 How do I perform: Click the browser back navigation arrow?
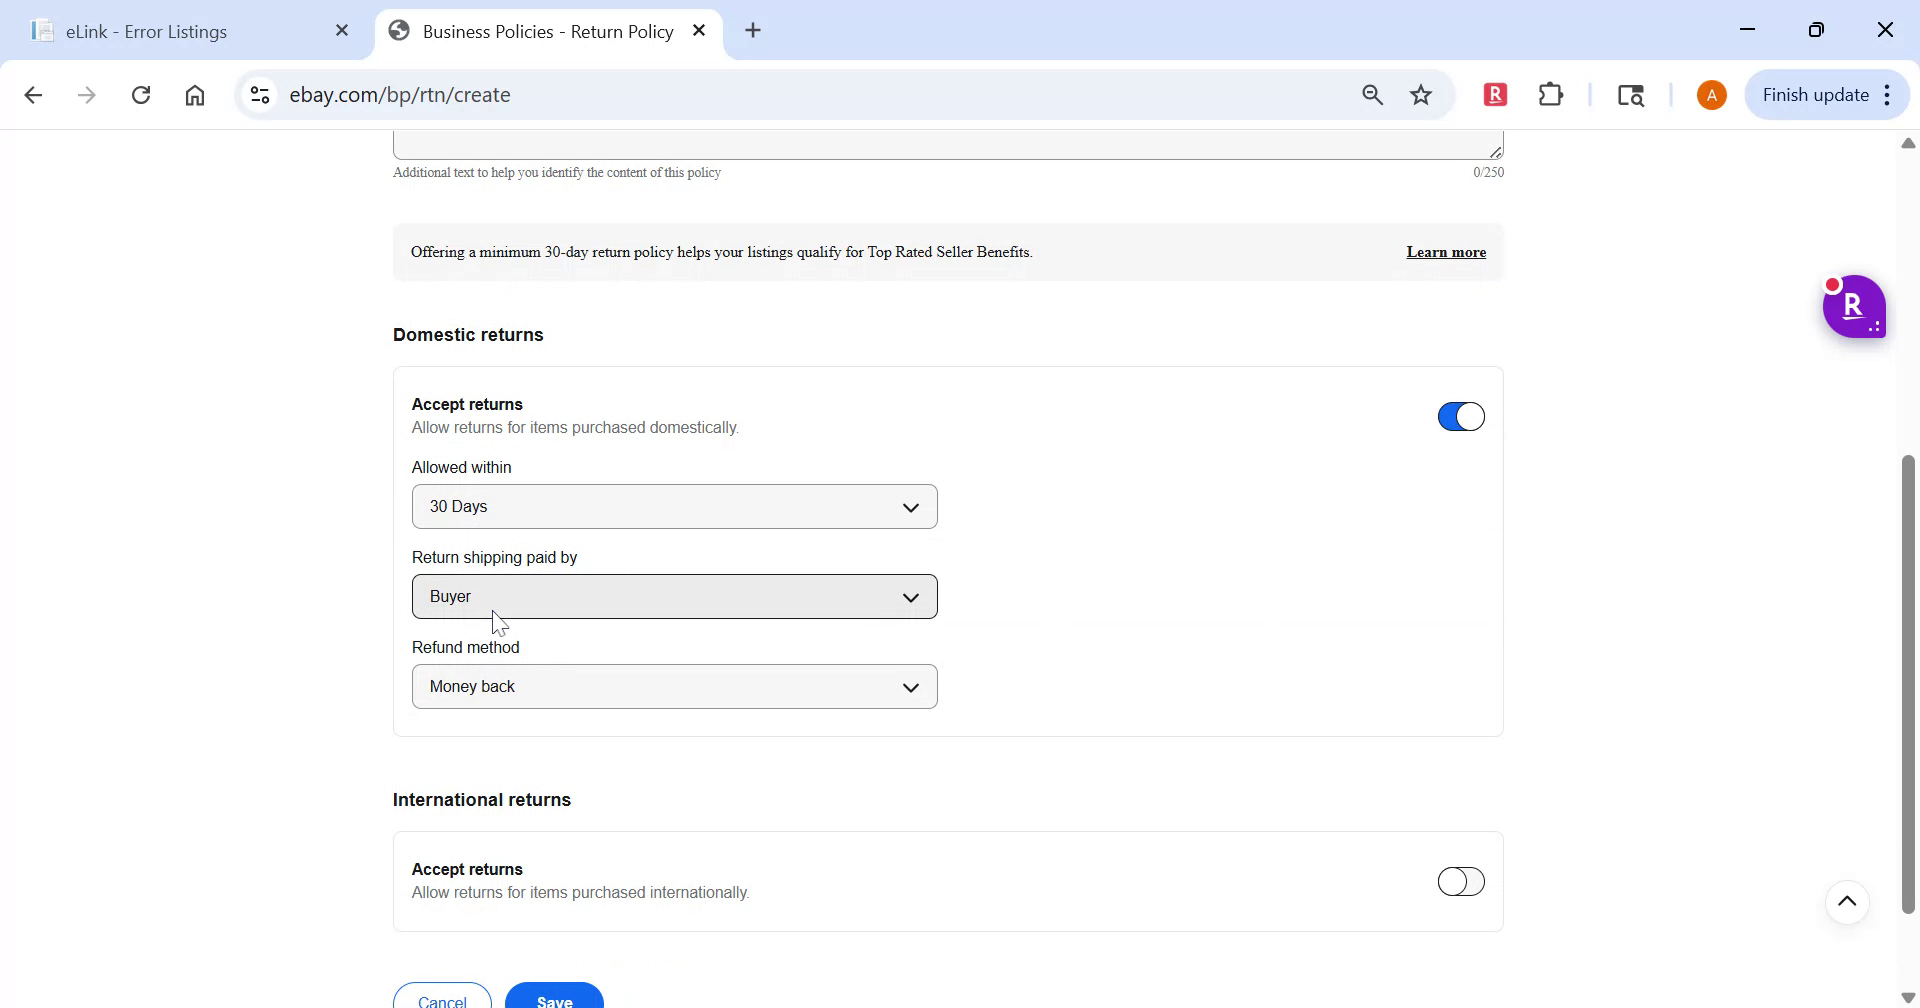[34, 94]
